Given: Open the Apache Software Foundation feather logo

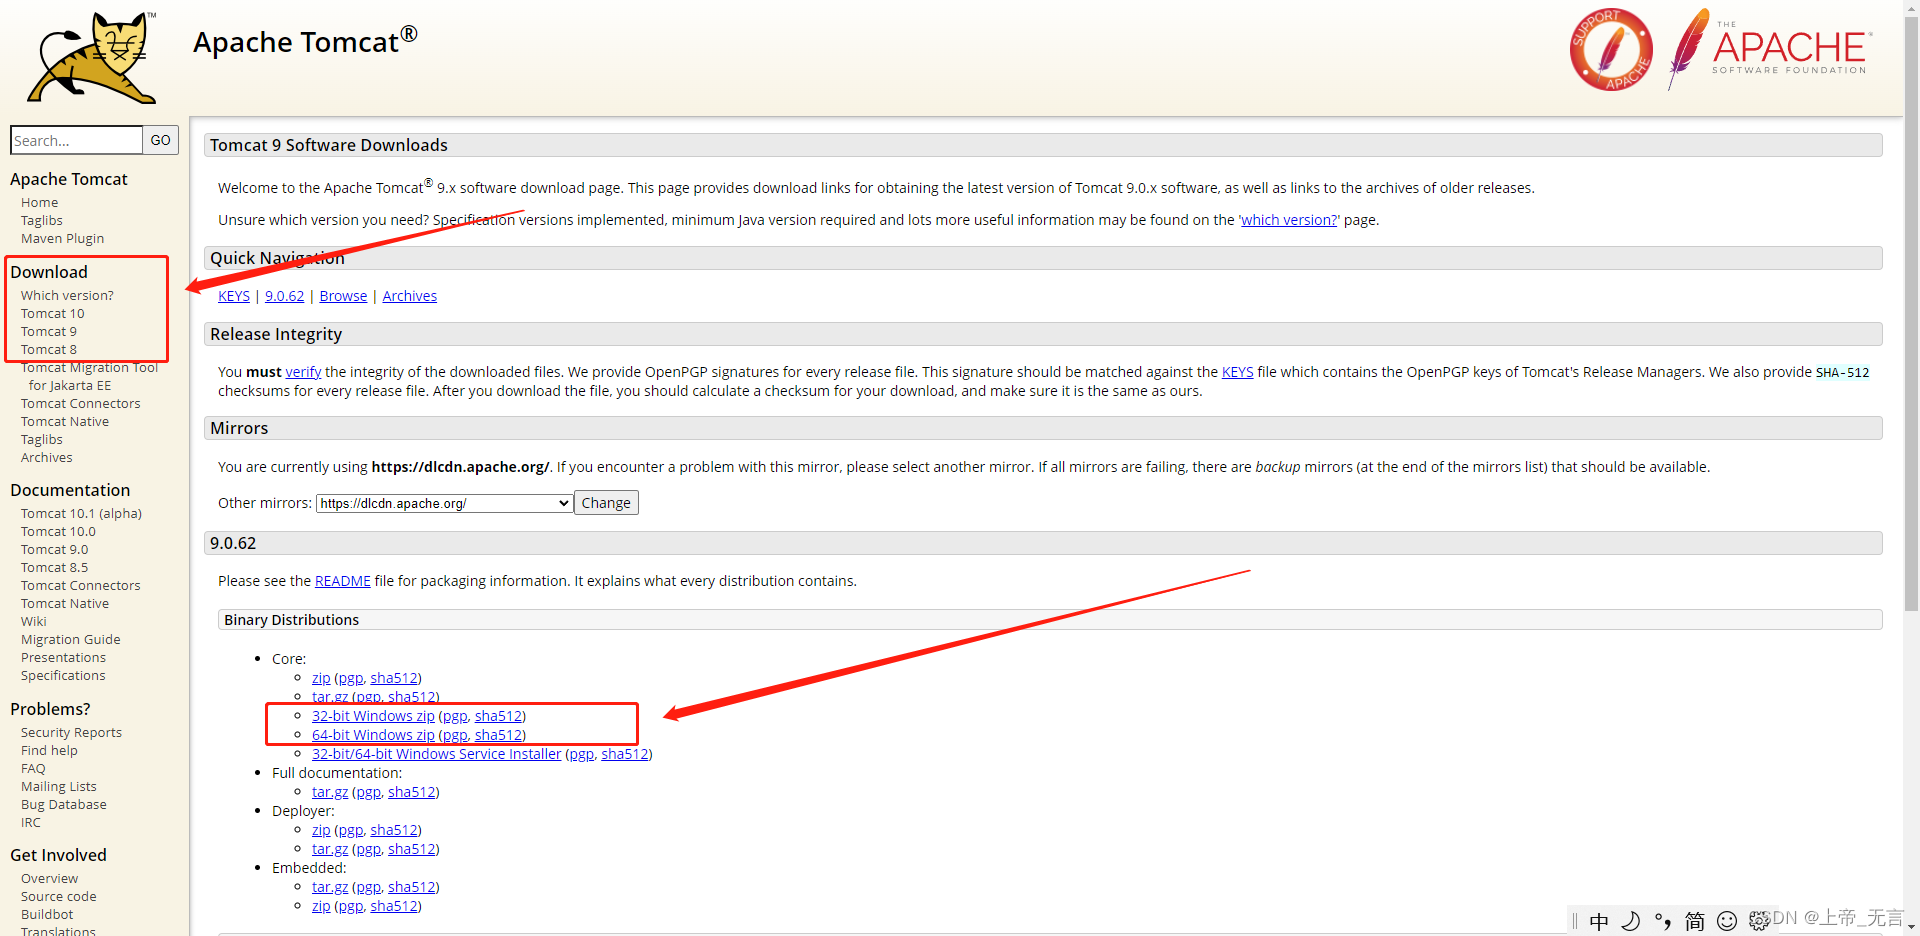Looking at the screenshot, I should tap(1769, 47).
